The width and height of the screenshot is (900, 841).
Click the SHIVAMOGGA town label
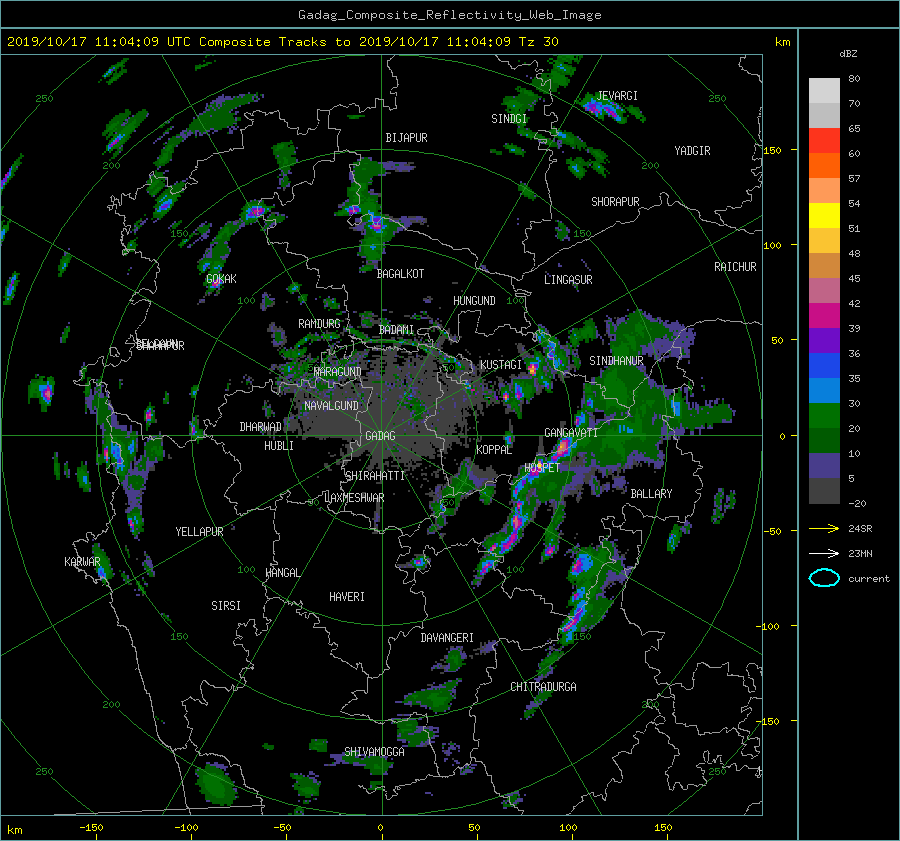click(x=374, y=752)
